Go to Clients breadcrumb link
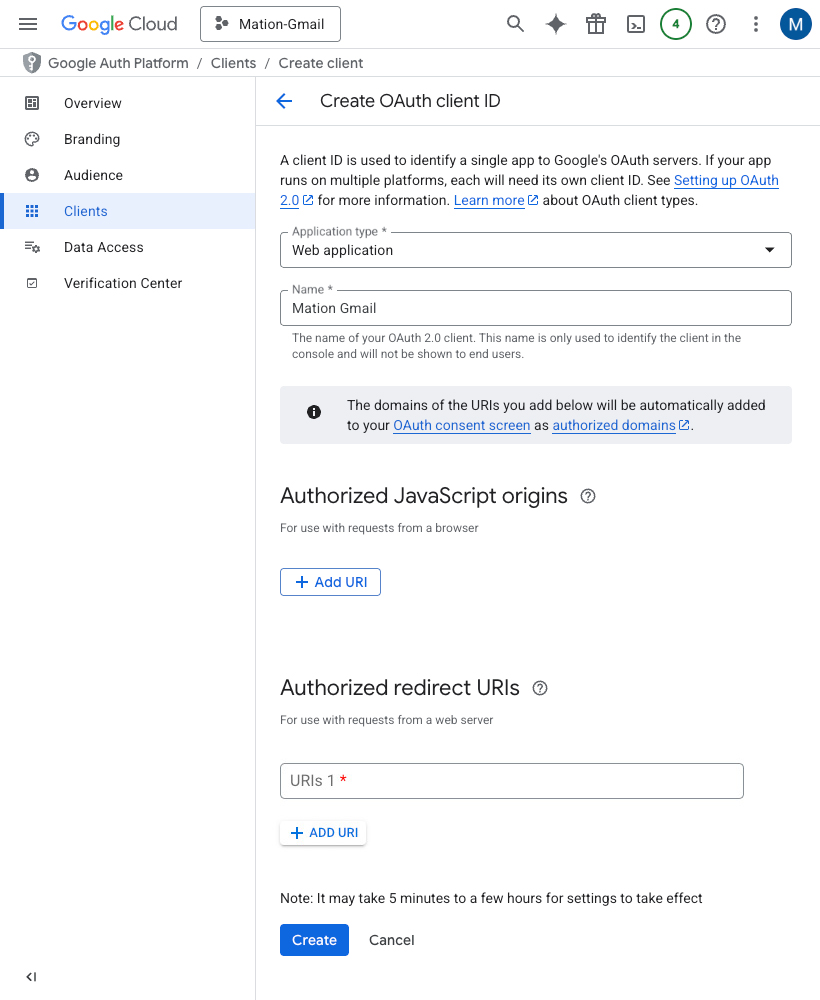The width and height of the screenshot is (820, 1000). click(x=233, y=63)
